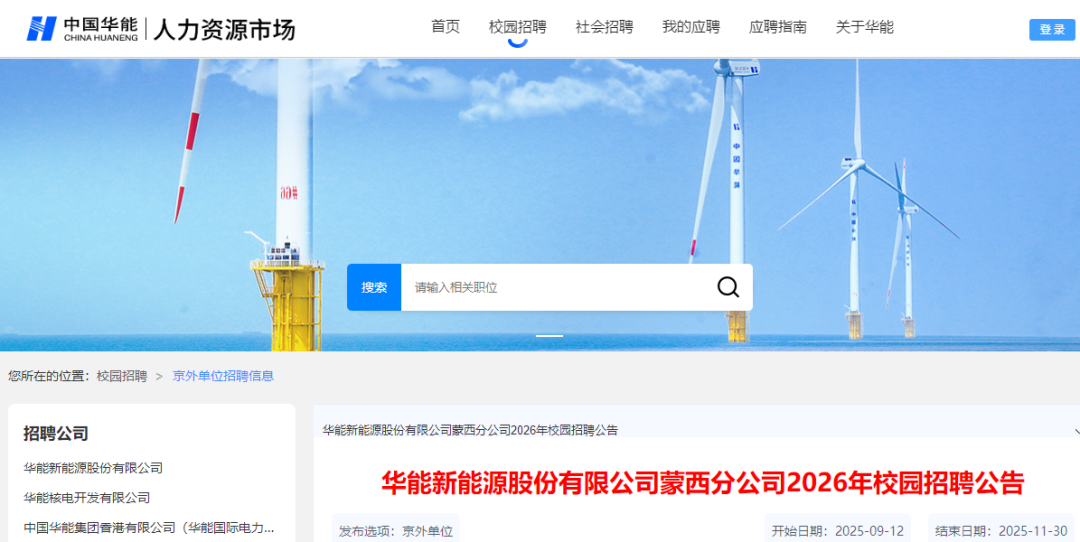Select 华能核电开发有限公司 in company list
This screenshot has width=1080, height=542.
click(87, 498)
